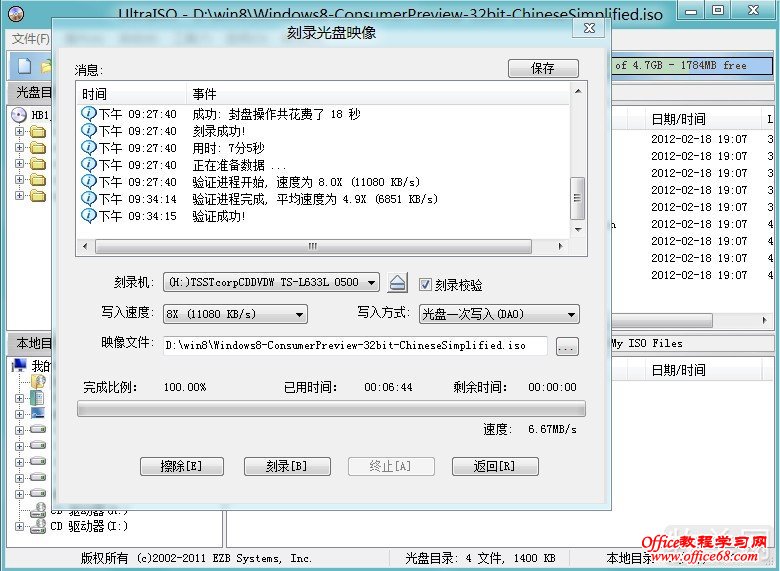Toggle the 刻录校验 checkbox

coord(425,285)
